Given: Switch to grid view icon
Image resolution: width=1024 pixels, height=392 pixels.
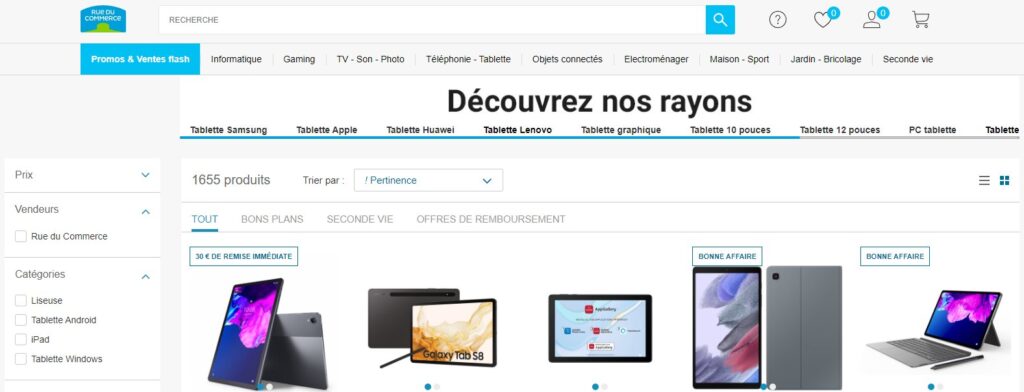Looking at the screenshot, I should 1004,180.
